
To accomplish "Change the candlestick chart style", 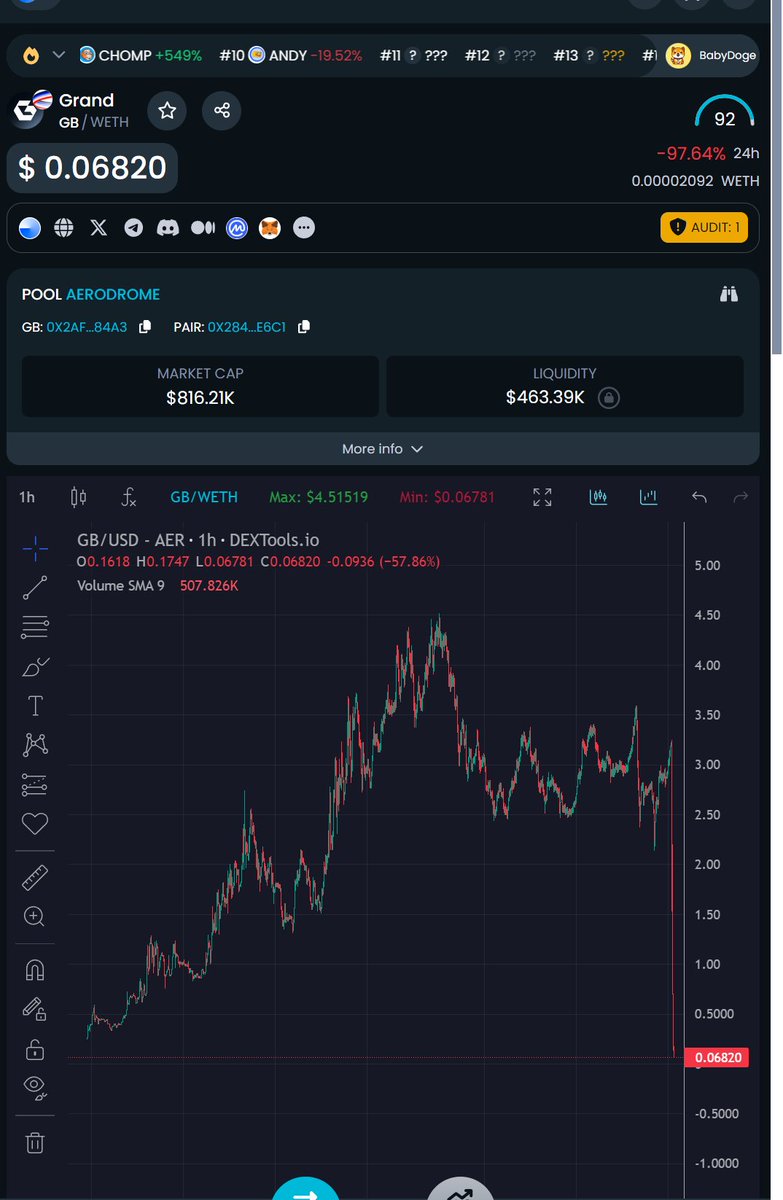I will click(79, 497).
